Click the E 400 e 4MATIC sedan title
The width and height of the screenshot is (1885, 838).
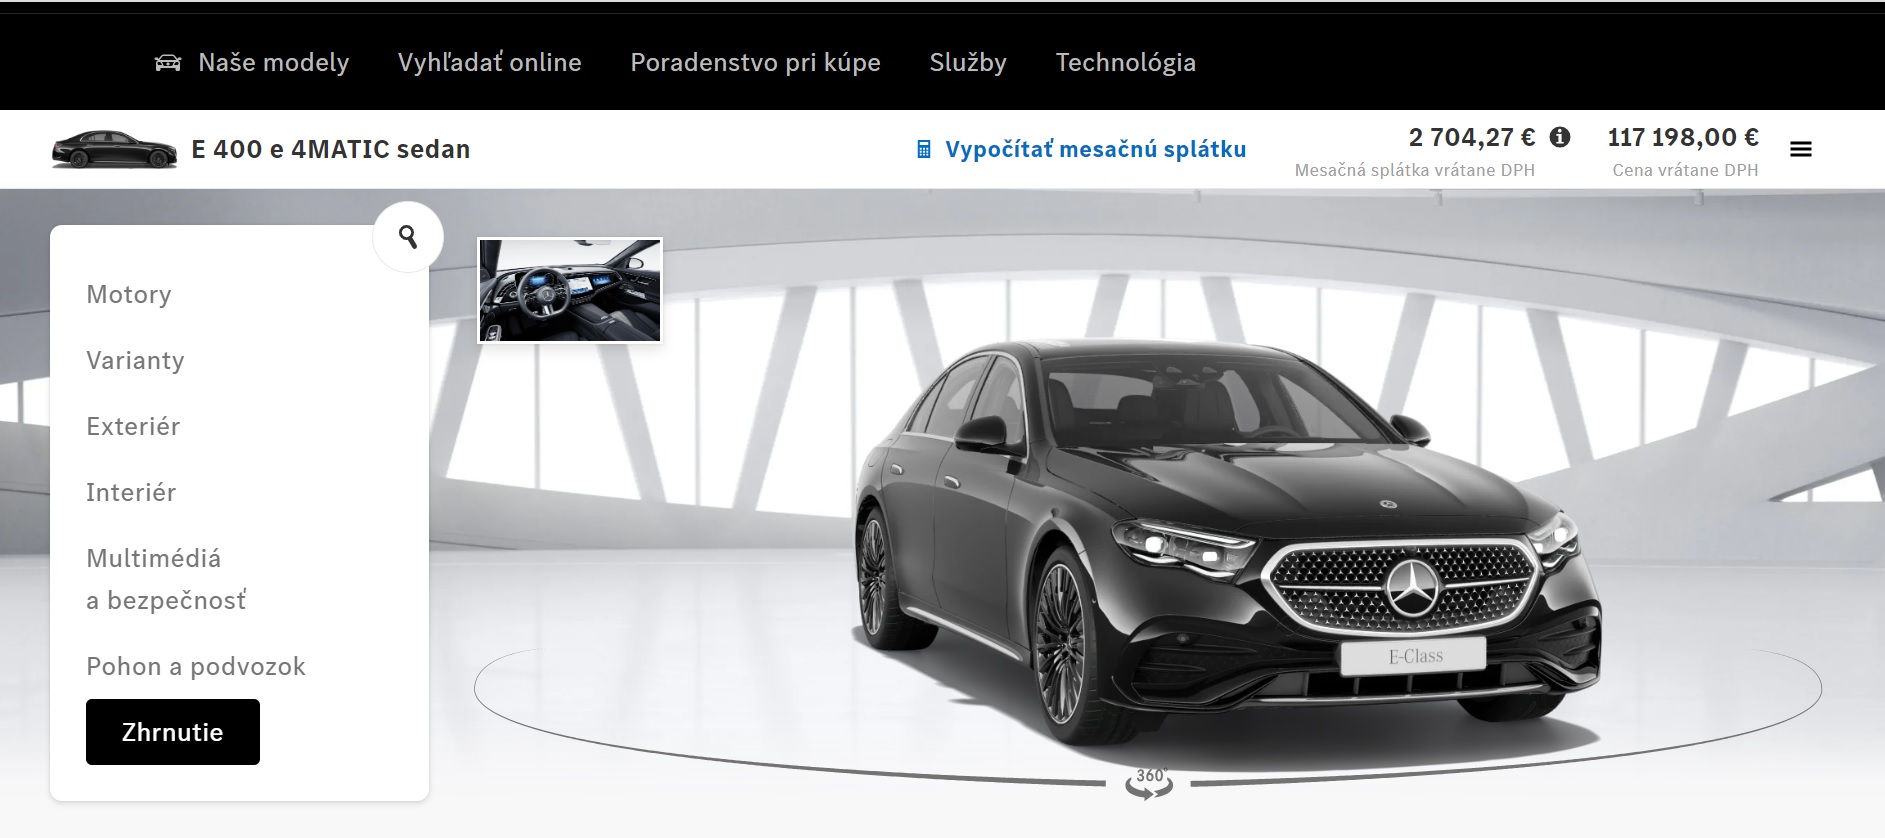(330, 149)
